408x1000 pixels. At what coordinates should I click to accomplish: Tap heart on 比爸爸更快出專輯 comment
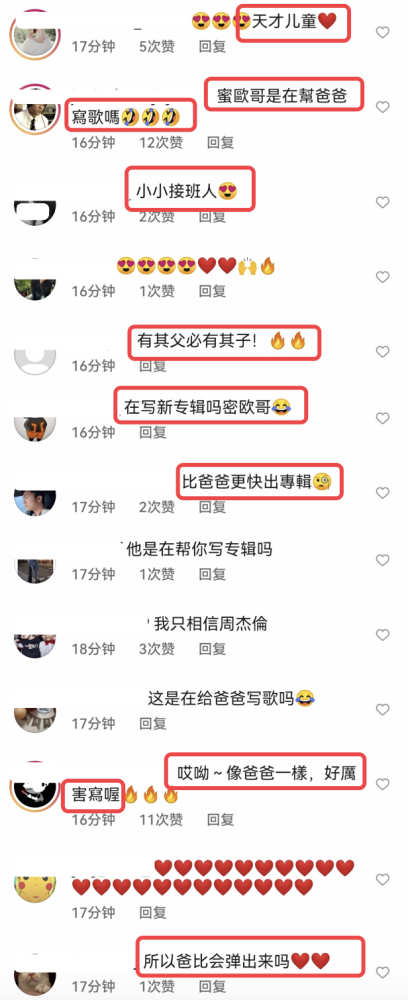point(382,493)
